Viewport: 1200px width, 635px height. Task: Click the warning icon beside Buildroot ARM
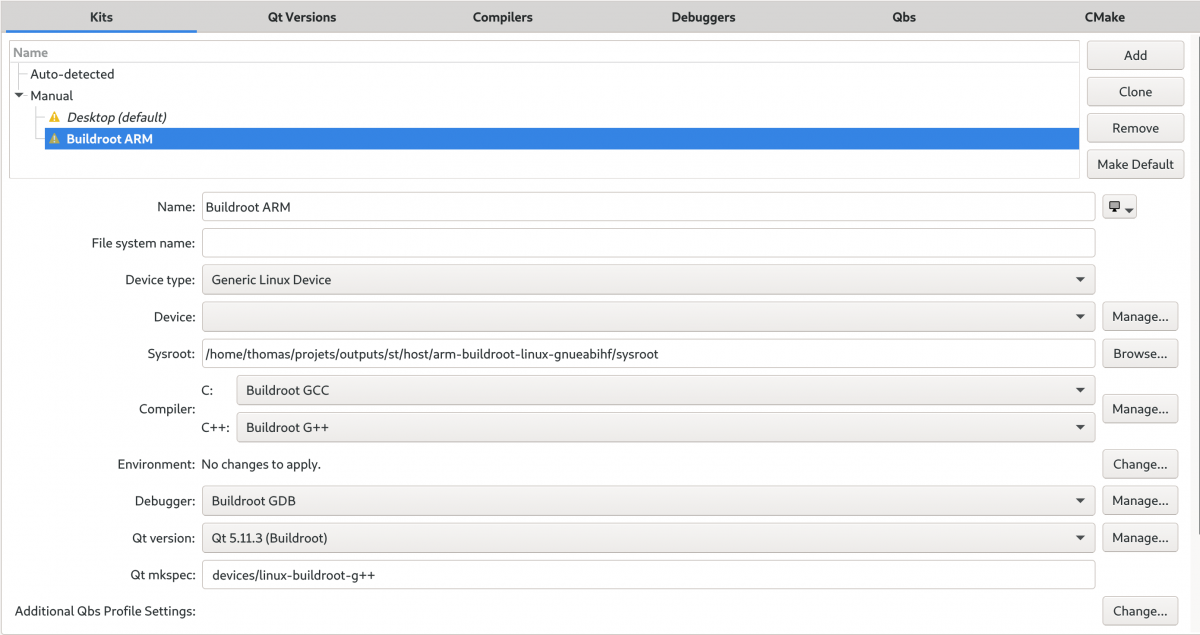[x=55, y=139]
